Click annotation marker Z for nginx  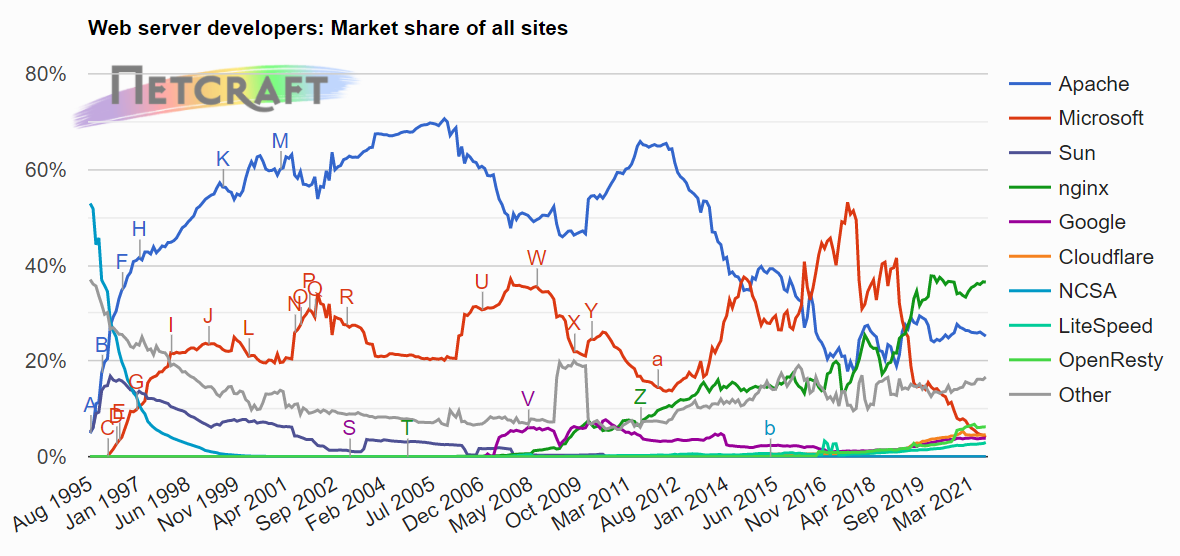640,396
